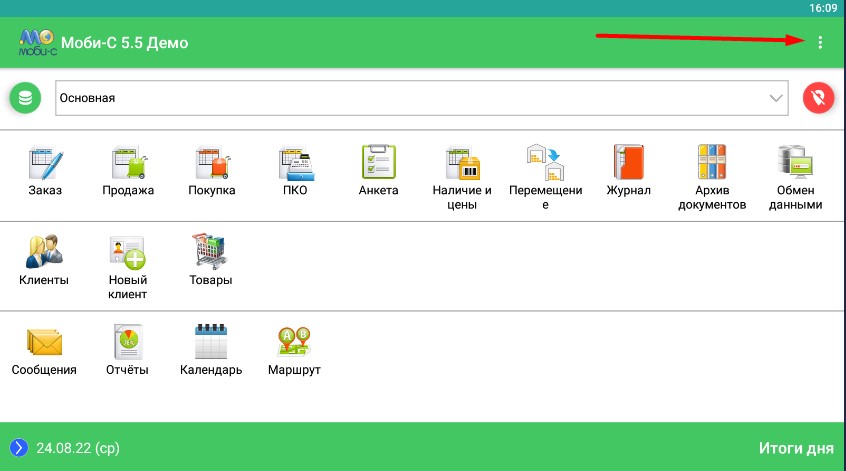
Task: Open the Заказ order document
Action: (x=45, y=170)
